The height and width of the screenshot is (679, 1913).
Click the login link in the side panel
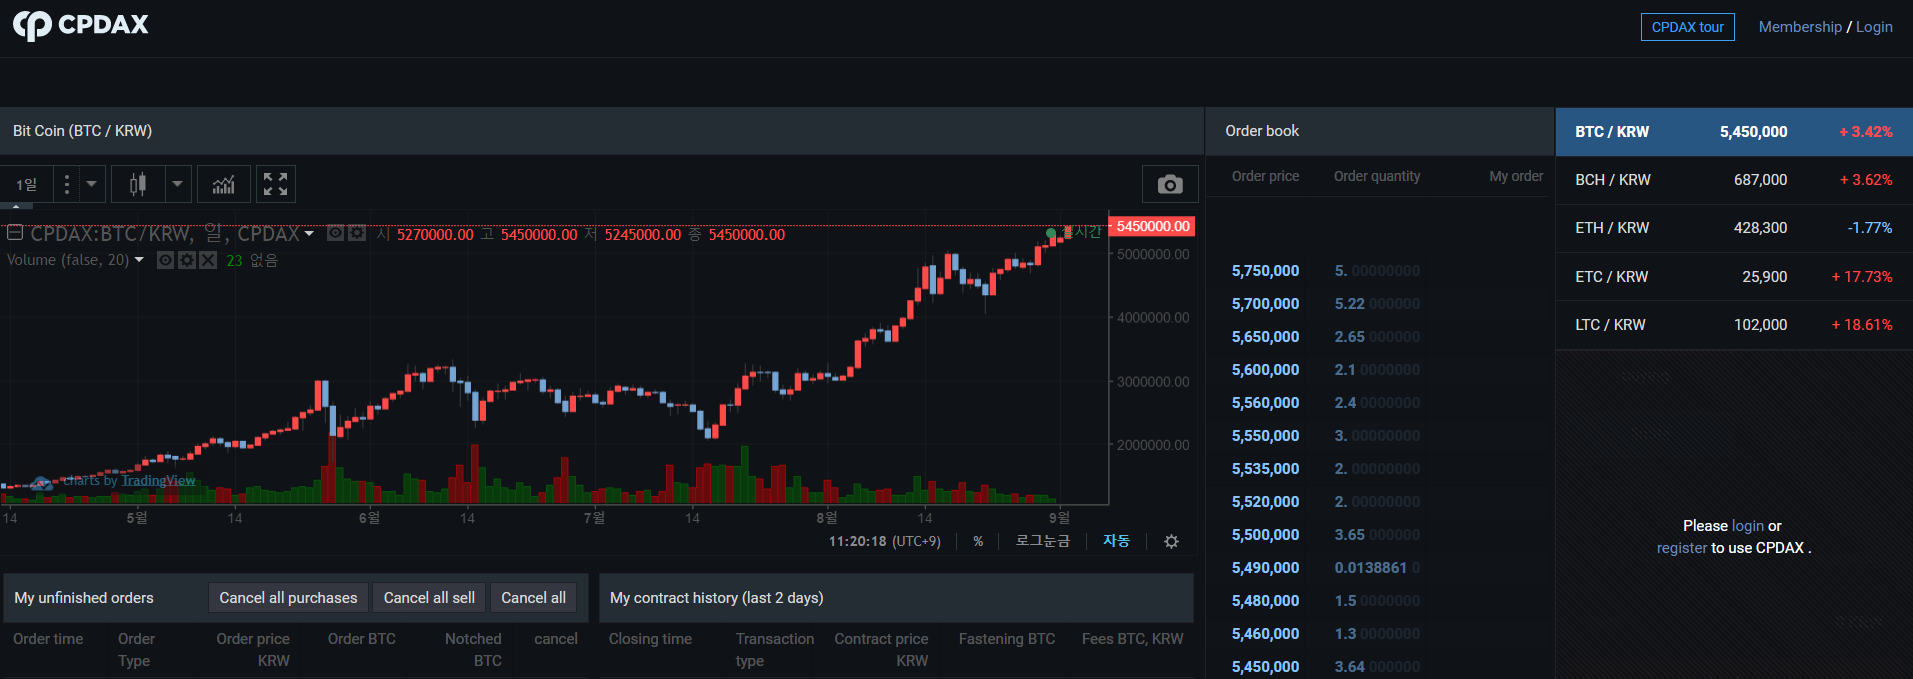pos(1747,526)
